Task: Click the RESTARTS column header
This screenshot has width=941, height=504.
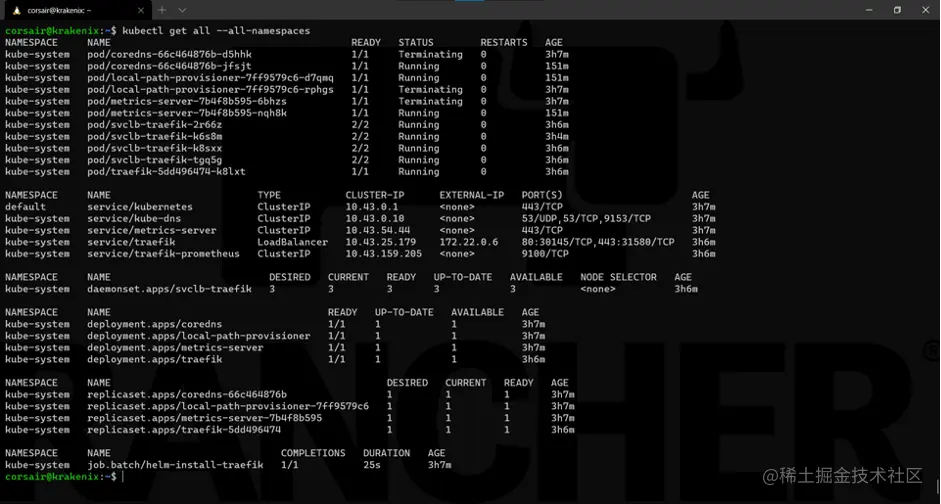Action: coord(504,43)
